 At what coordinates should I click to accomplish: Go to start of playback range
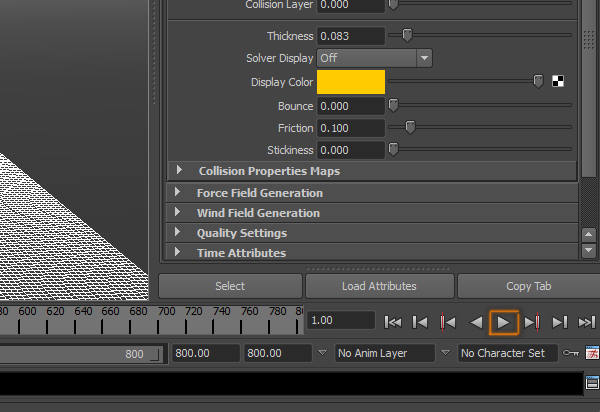point(394,321)
